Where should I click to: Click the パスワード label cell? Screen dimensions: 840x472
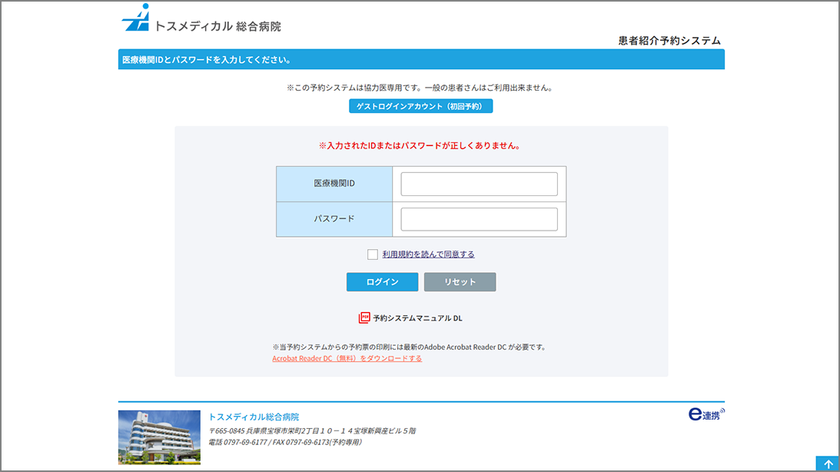pyautogui.click(x=334, y=219)
